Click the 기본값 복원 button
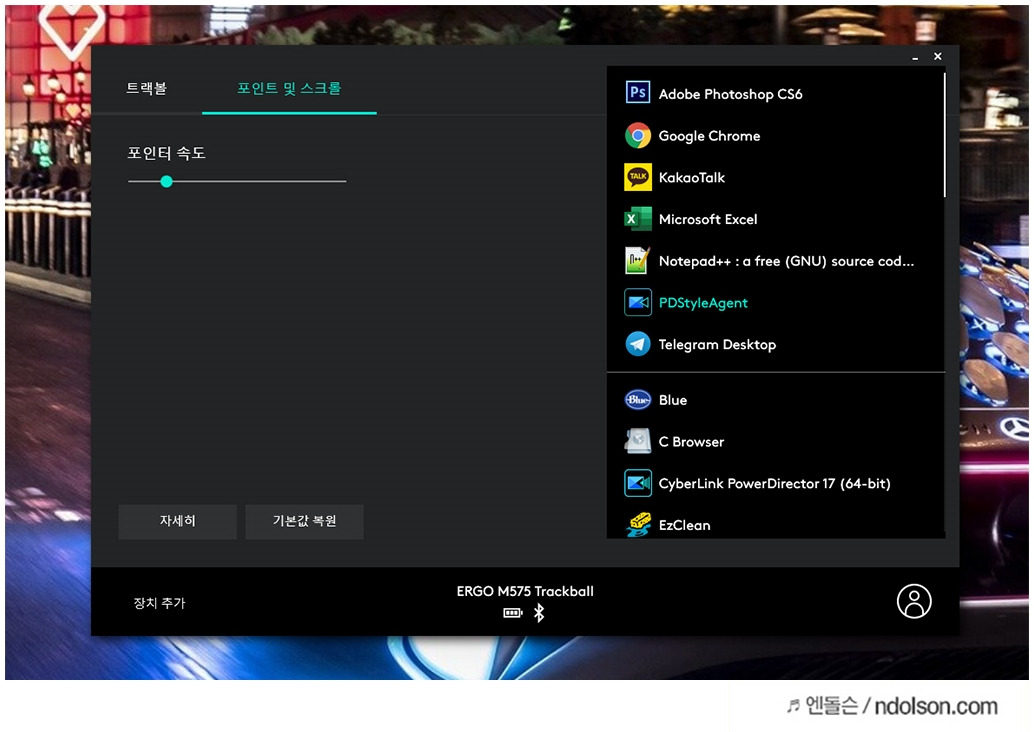This screenshot has height=732, width=1034. 304,521
